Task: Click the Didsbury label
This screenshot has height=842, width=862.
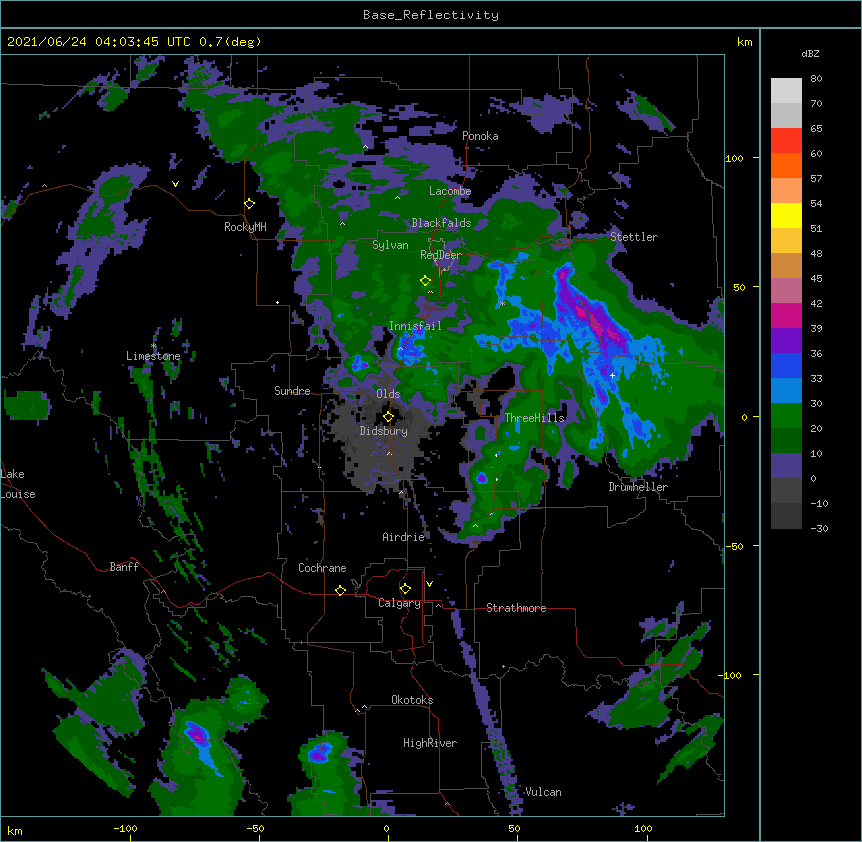Action: (383, 431)
